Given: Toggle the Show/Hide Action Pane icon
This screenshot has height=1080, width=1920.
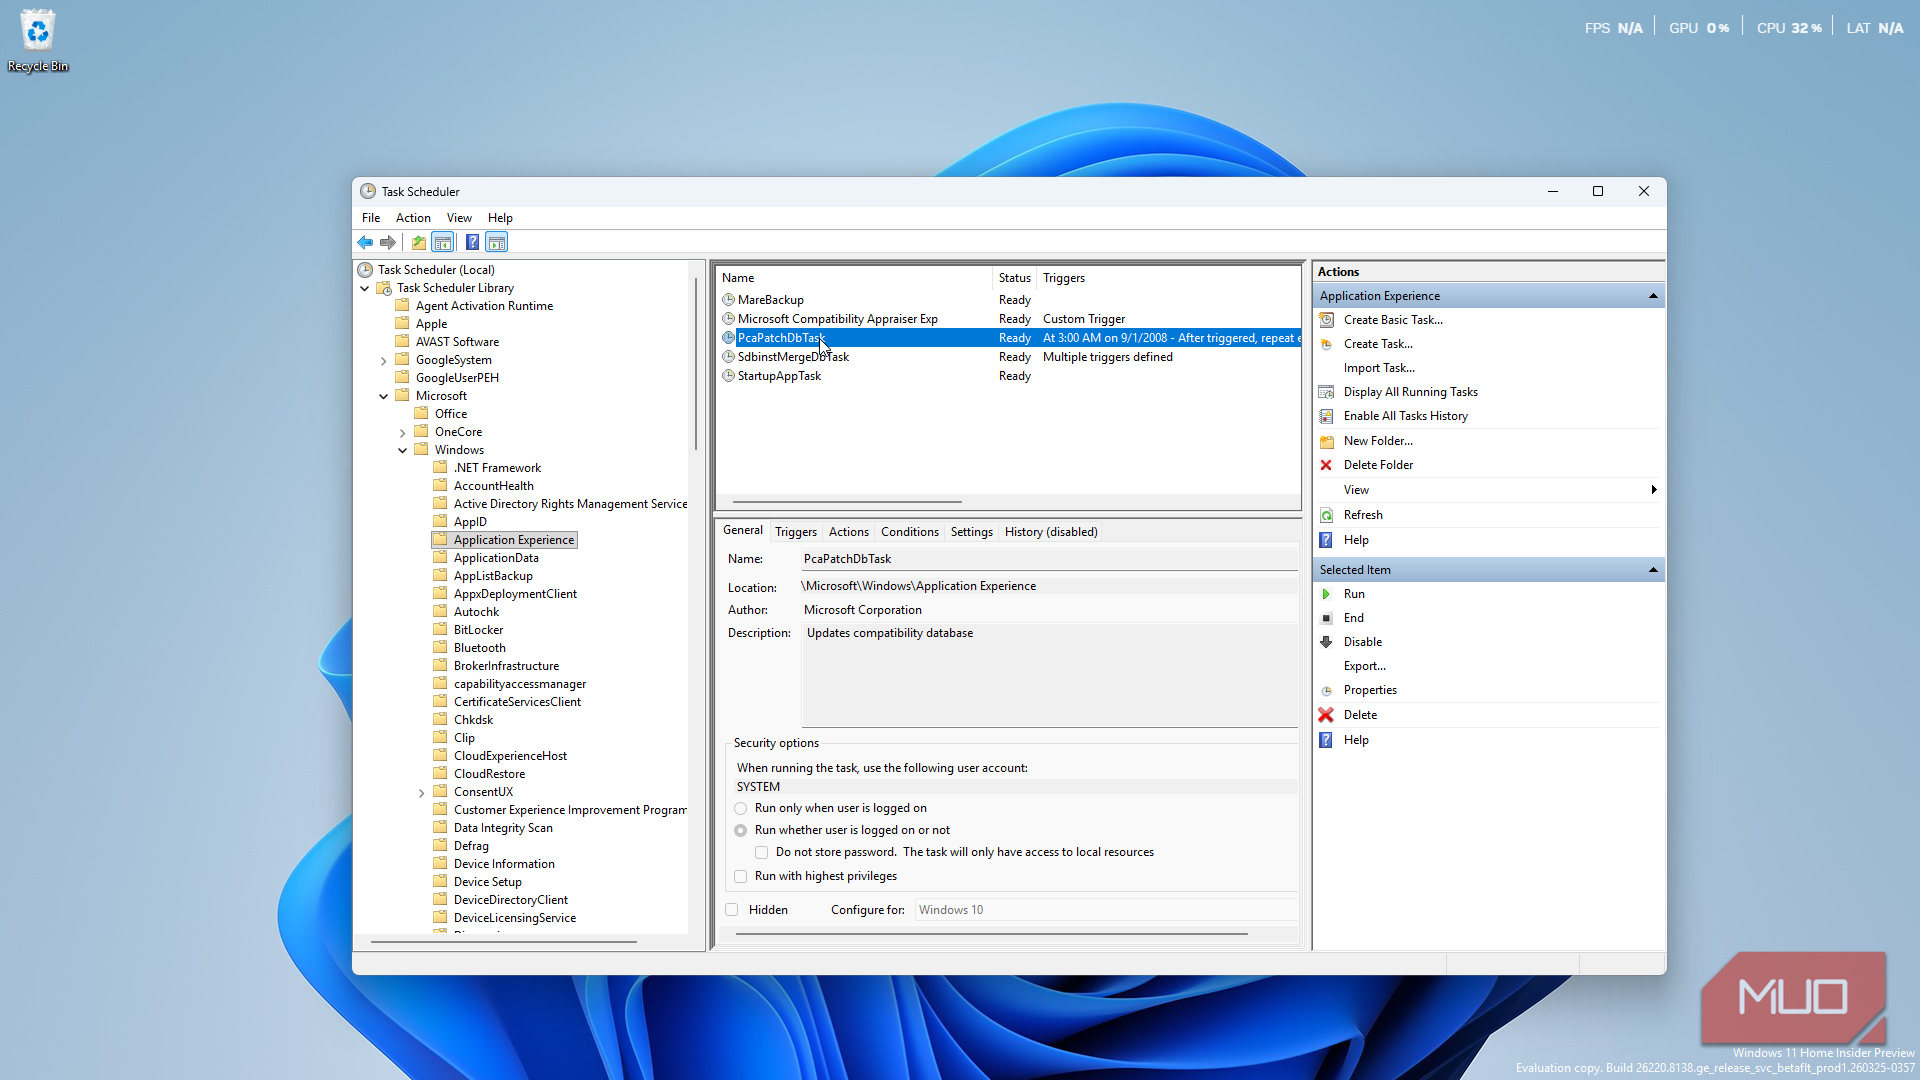Looking at the screenshot, I should (x=497, y=242).
